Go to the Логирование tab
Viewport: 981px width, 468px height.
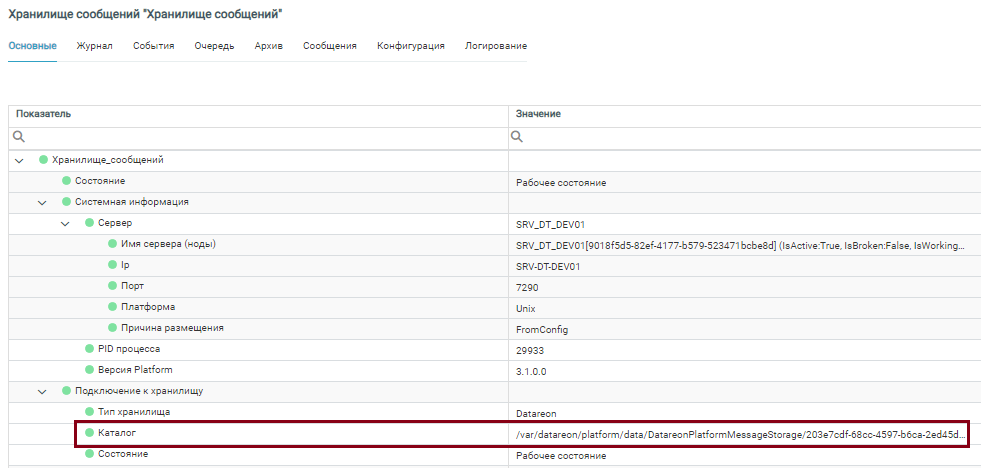tap(495, 46)
